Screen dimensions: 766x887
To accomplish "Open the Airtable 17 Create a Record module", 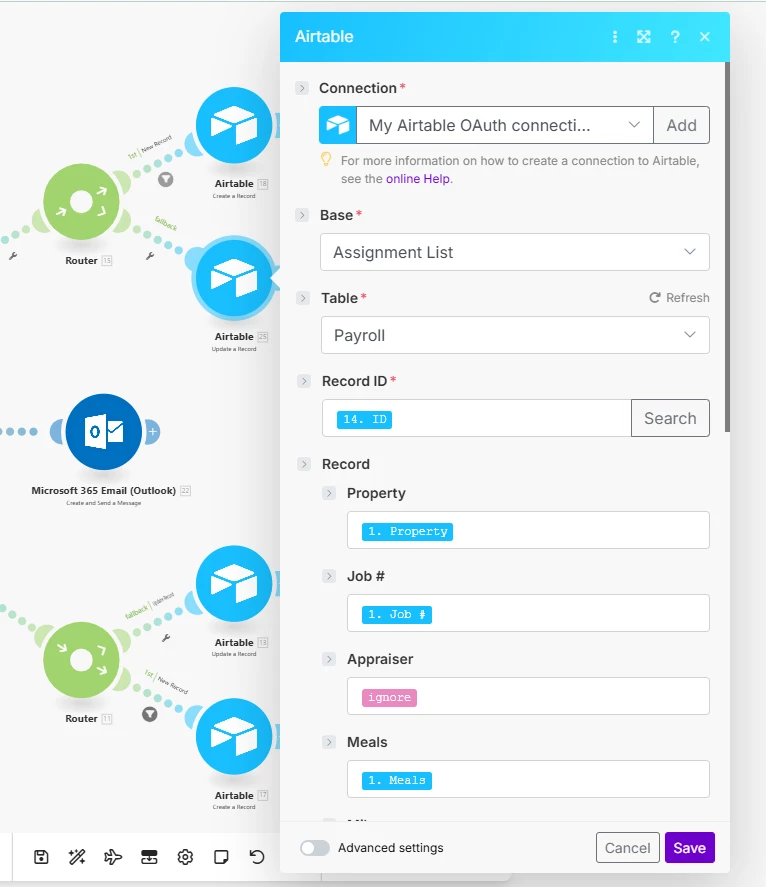I will (234, 737).
